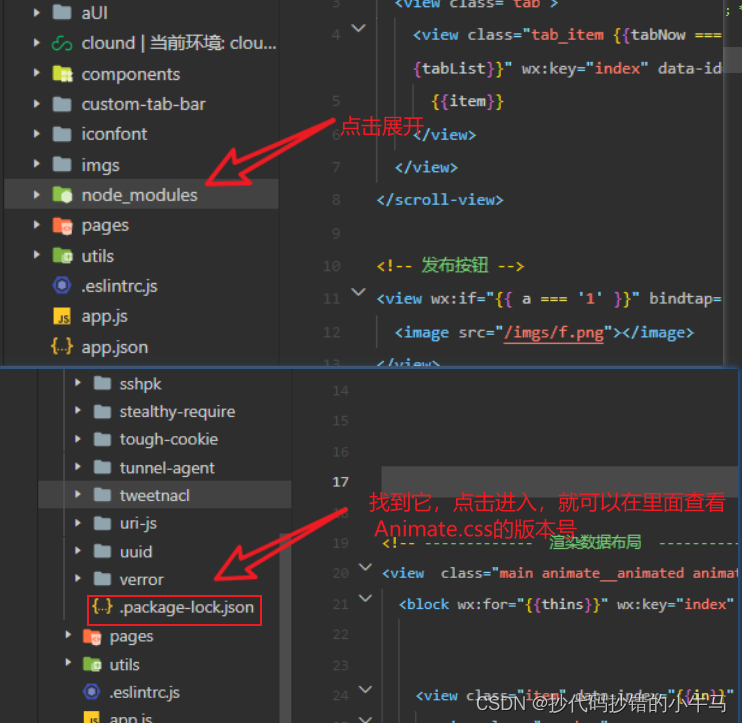The image size is (742, 723).
Task: Fold code at line 24
Action: pyautogui.click(x=365, y=688)
